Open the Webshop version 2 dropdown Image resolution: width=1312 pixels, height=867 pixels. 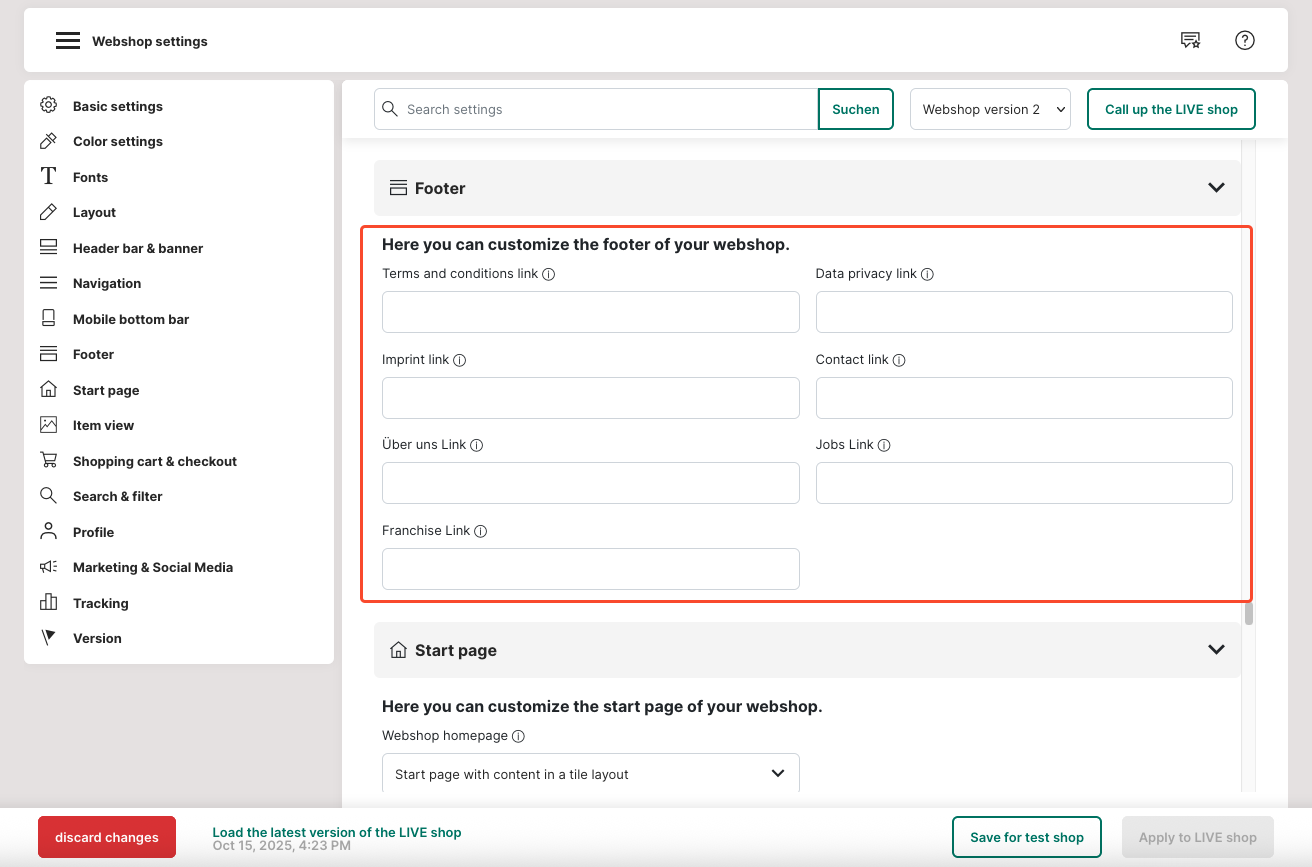(990, 109)
